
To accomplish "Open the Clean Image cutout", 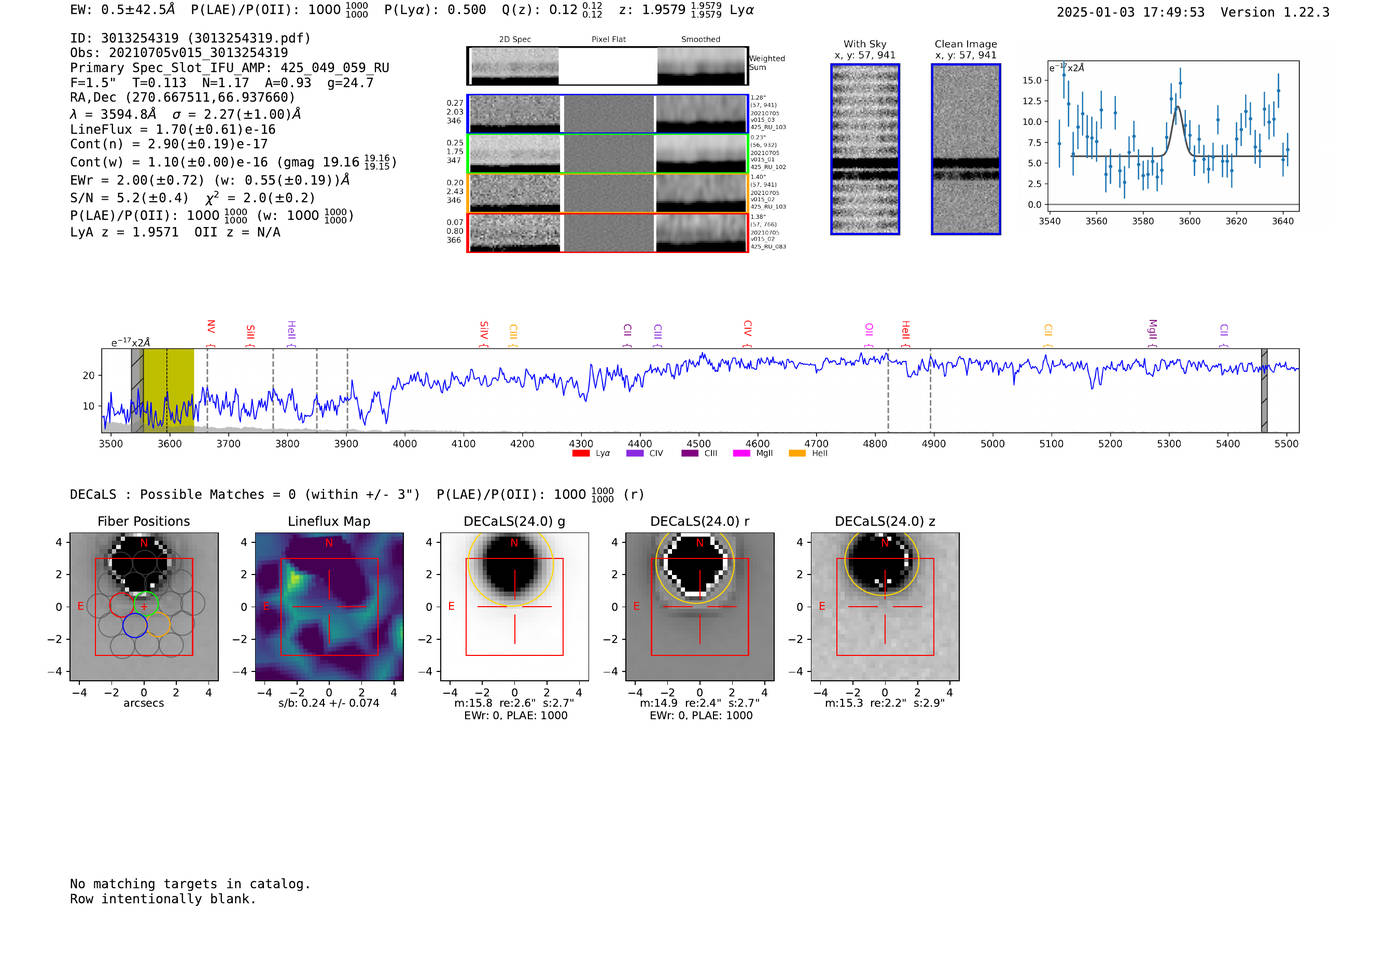I will [966, 149].
